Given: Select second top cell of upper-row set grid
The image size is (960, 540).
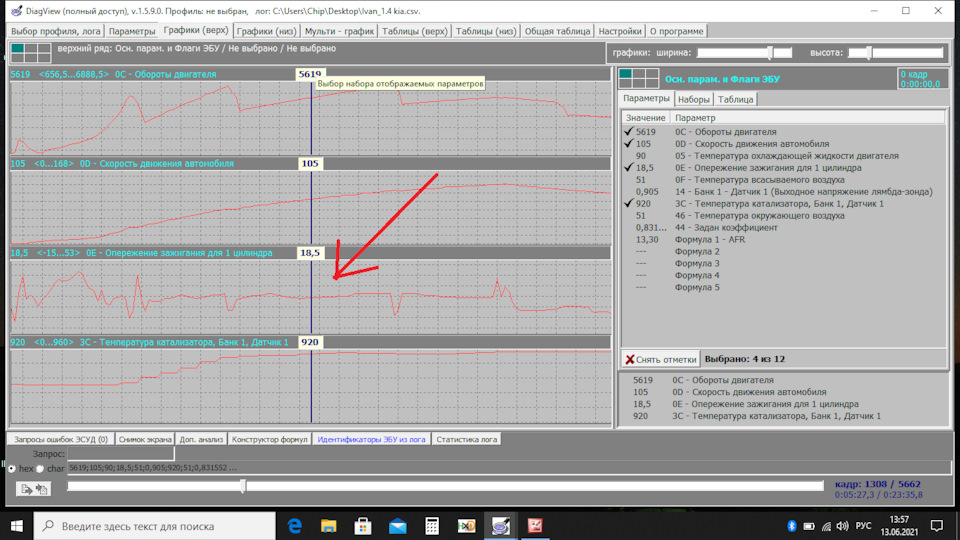Looking at the screenshot, I should (30, 48).
